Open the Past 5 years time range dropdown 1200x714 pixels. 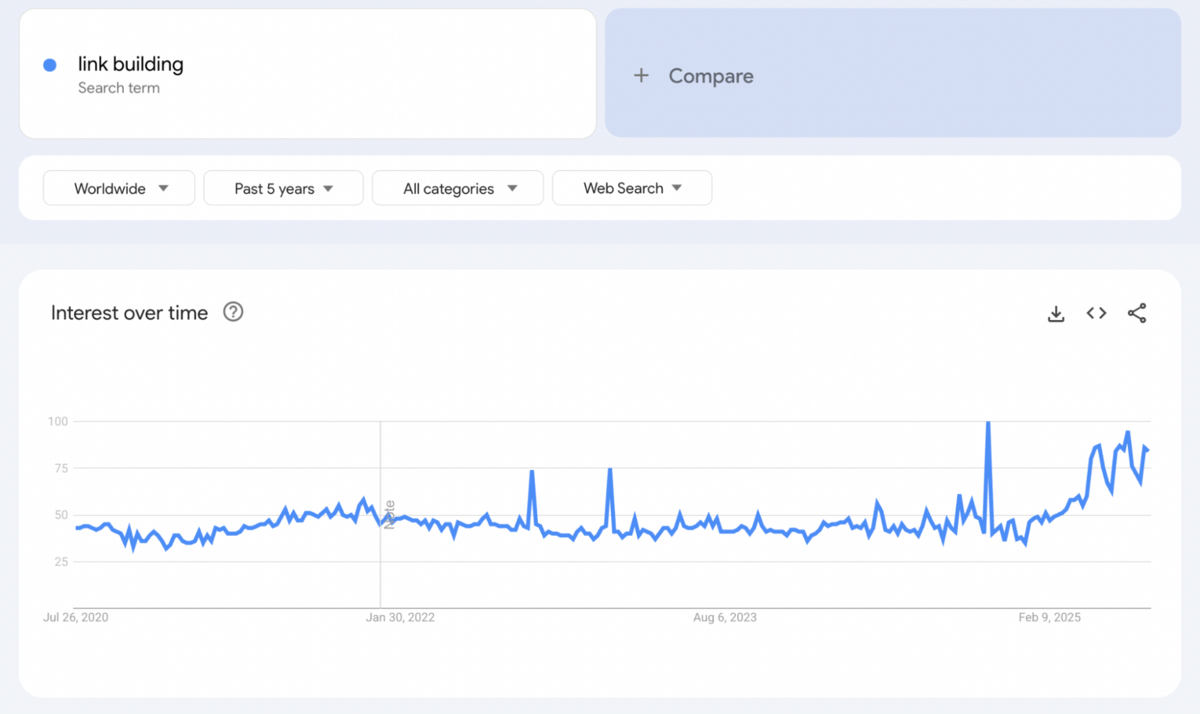pyautogui.click(x=283, y=188)
